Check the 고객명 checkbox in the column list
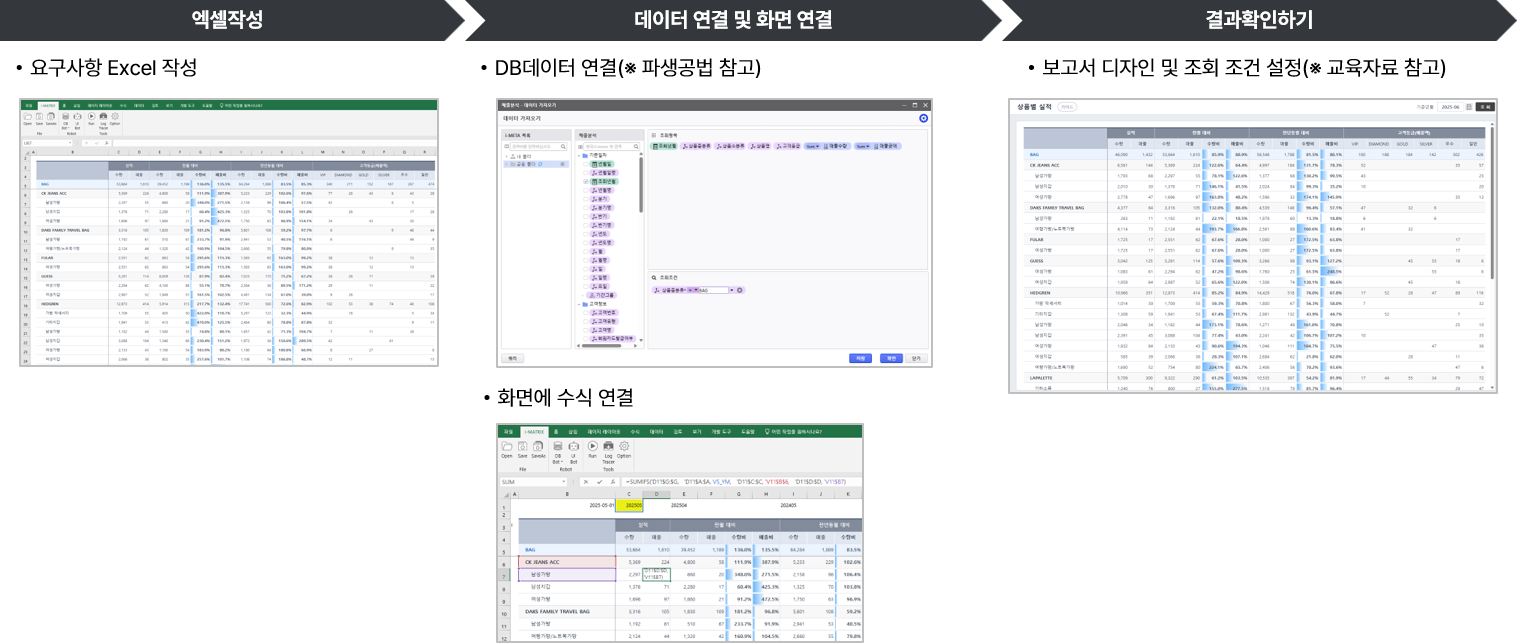This screenshot has height=643, width=1517. pyautogui.click(x=584, y=329)
